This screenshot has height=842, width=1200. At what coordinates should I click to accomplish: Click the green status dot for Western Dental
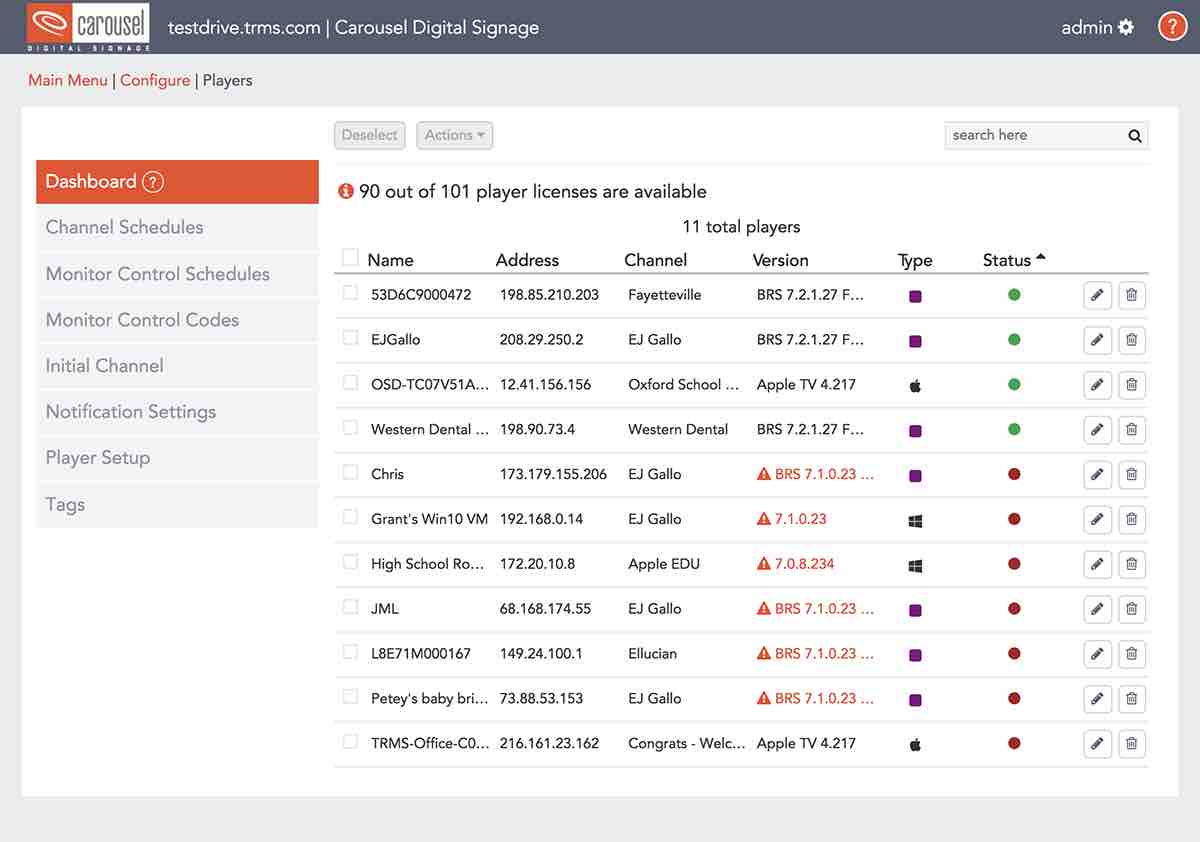coord(1014,429)
